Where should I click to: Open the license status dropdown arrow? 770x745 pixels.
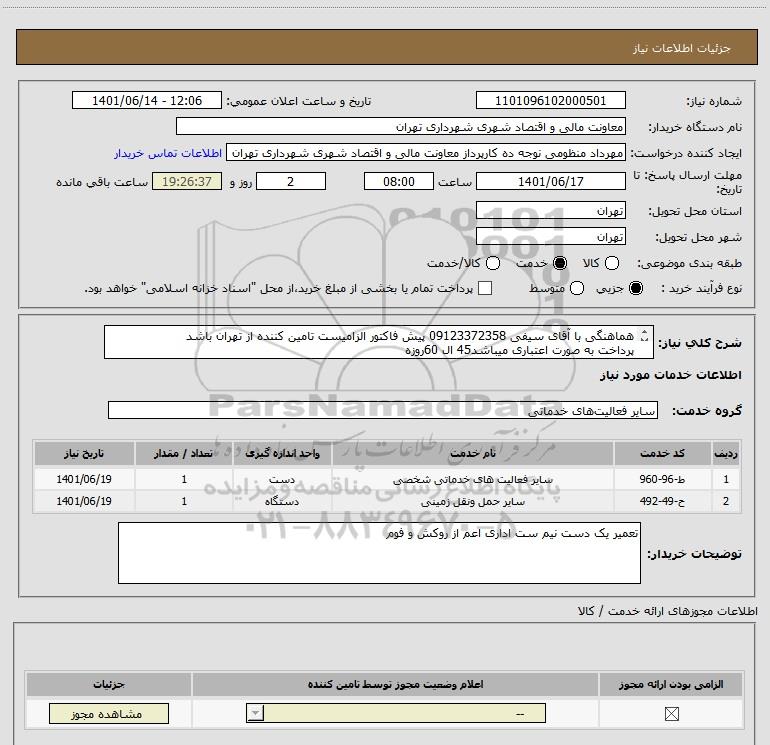click(x=255, y=713)
